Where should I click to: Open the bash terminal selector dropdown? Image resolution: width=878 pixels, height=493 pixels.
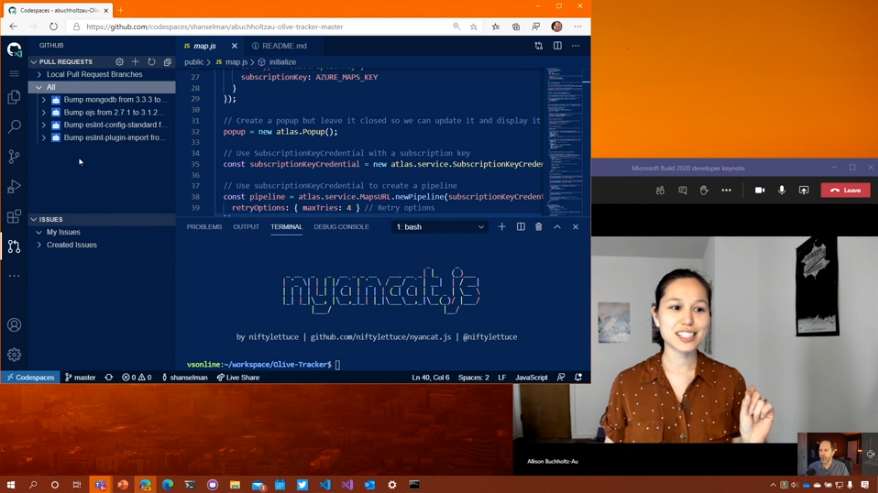[x=440, y=227]
